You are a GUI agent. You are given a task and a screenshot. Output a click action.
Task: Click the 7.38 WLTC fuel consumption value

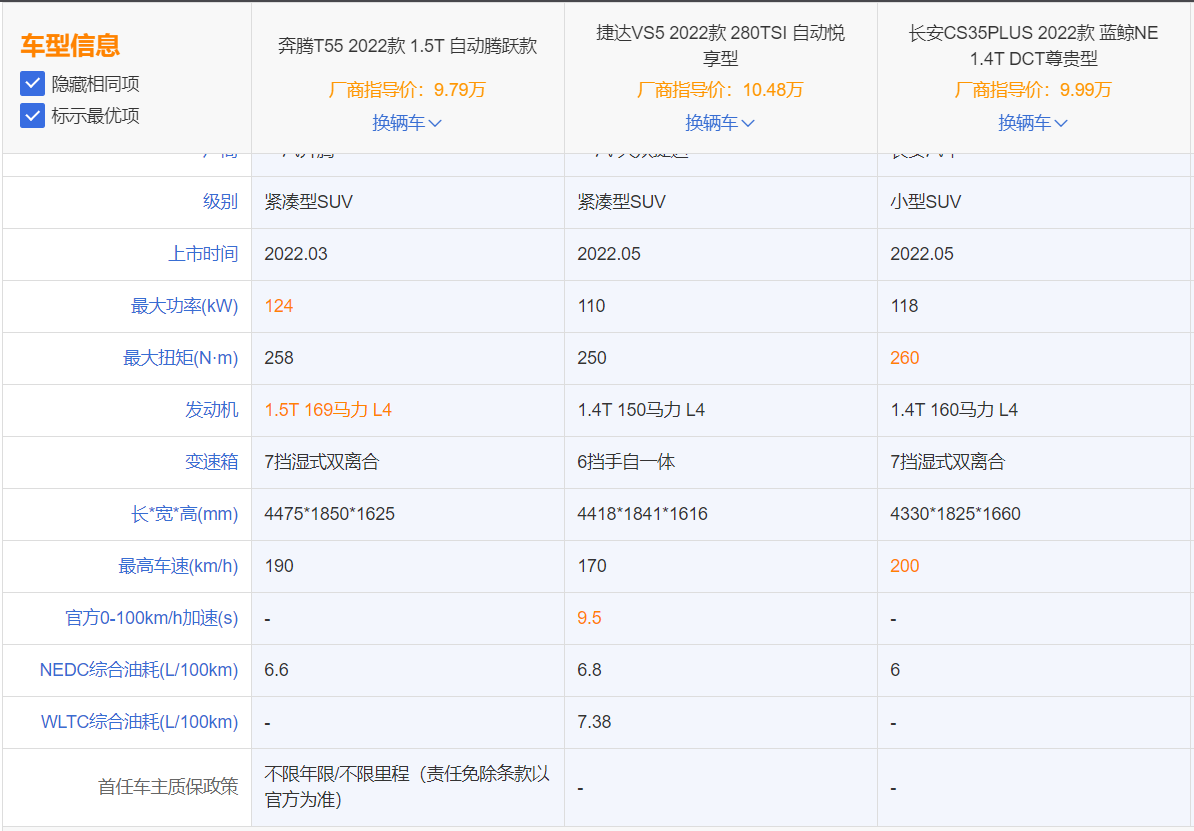(x=594, y=722)
